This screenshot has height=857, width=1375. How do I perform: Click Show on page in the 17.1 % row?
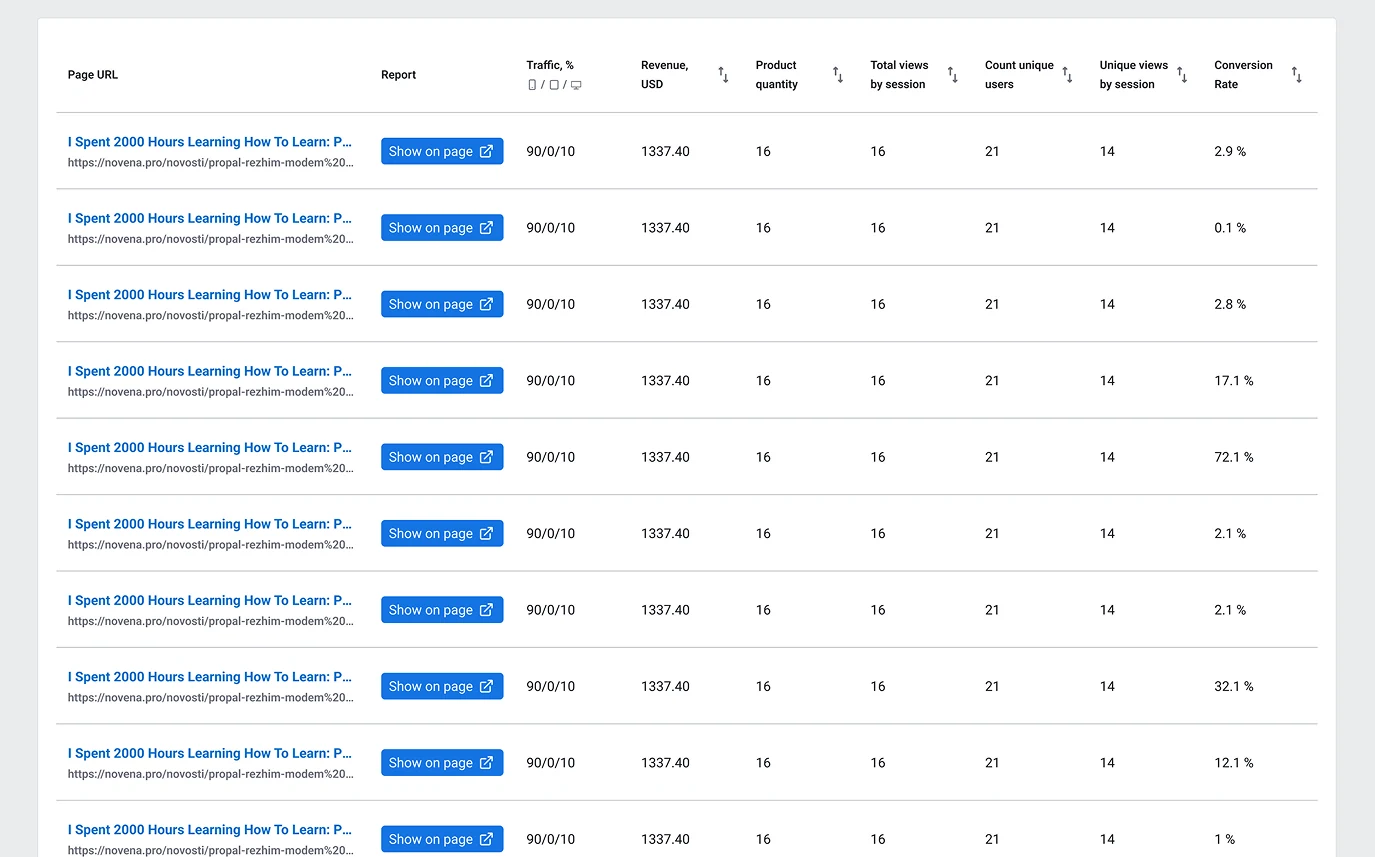(x=441, y=381)
